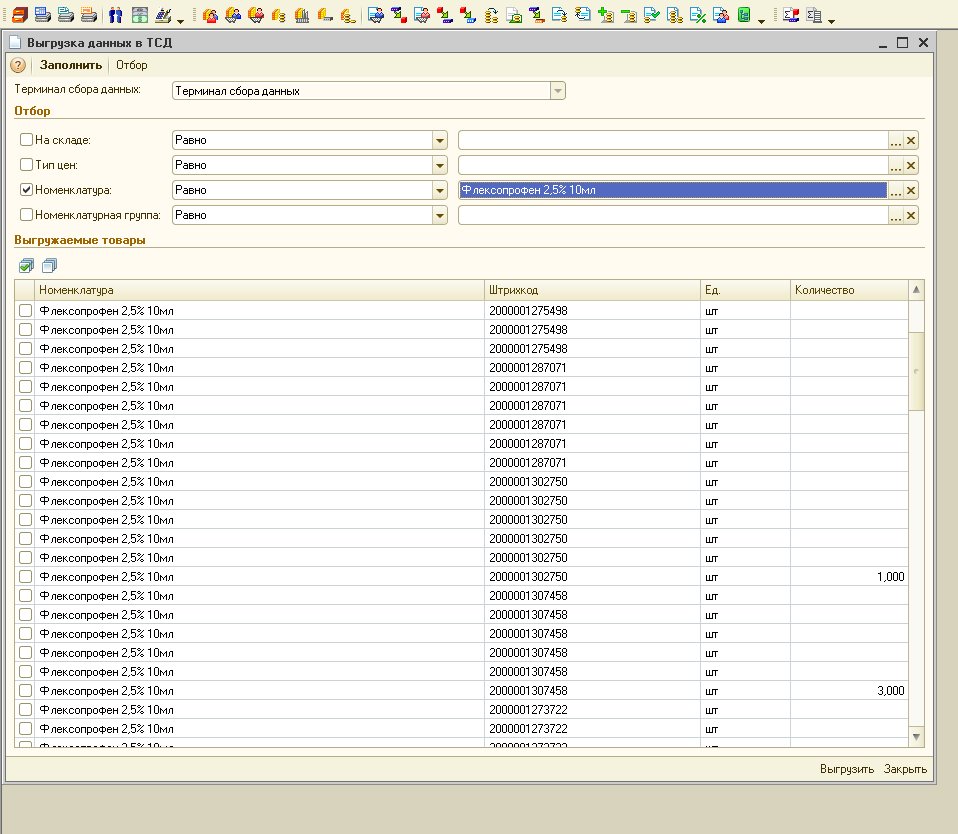This screenshot has height=834, width=958.
Task: Toggle the Тип цен filter checkbox
Action: tap(27, 165)
